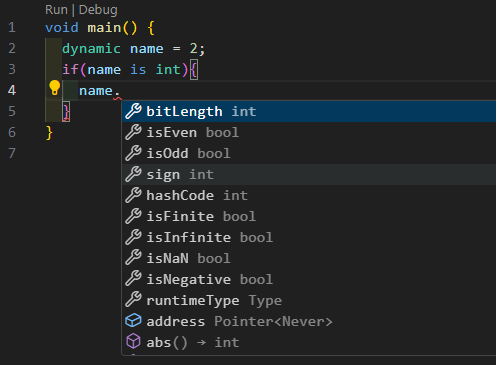The image size is (496, 365).
Task: Click the wrench icon beside isFinite
Action: point(133,216)
